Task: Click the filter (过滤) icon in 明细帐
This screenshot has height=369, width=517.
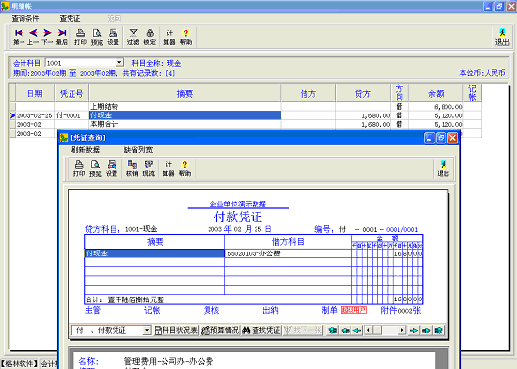Action: [x=133, y=37]
